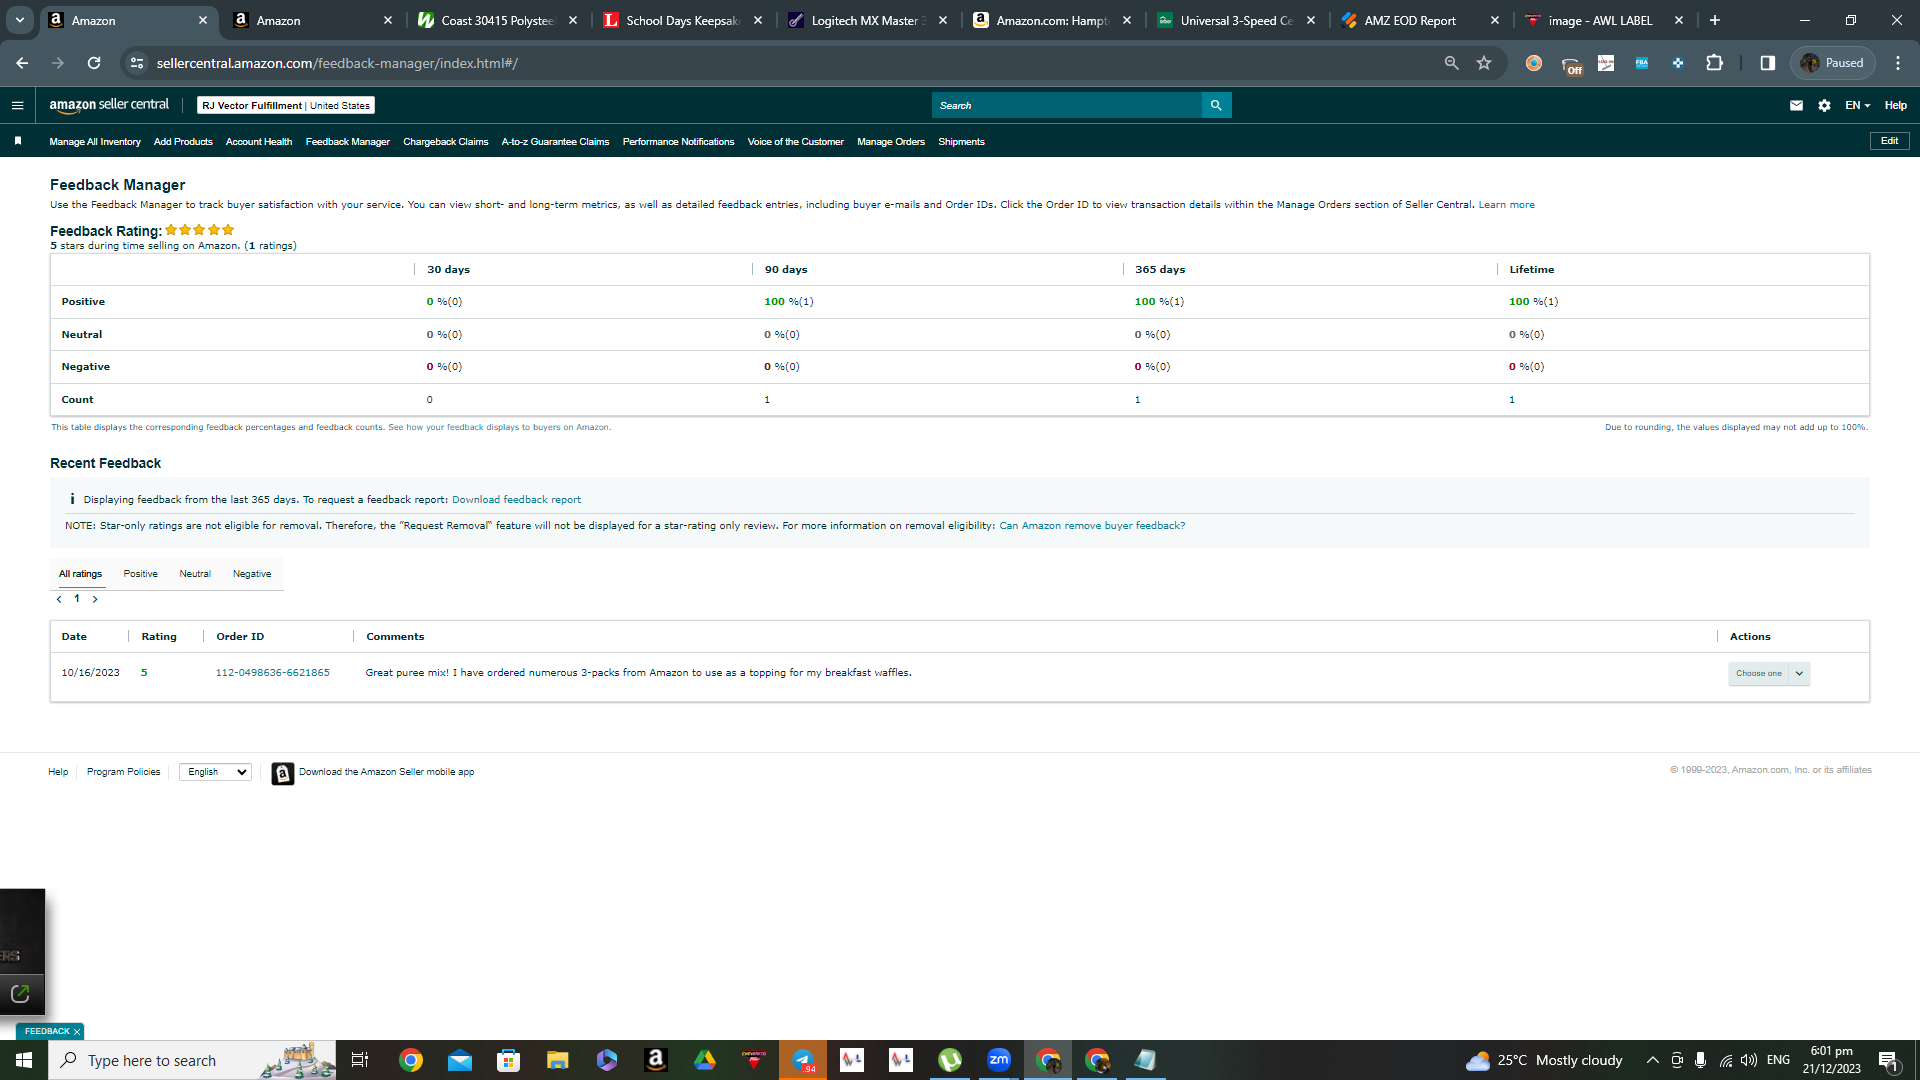Open a new browser tab
This screenshot has width=1920, height=1080.
pos(1715,20)
